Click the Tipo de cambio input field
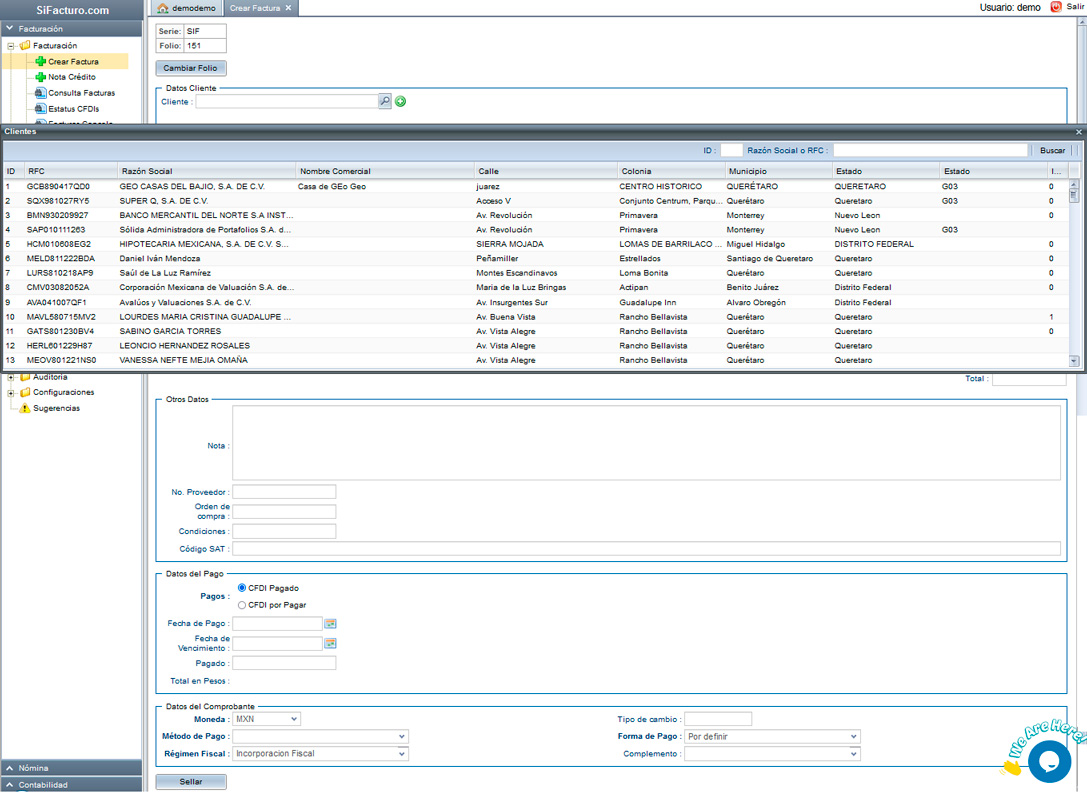The image size is (1087, 804). point(718,719)
